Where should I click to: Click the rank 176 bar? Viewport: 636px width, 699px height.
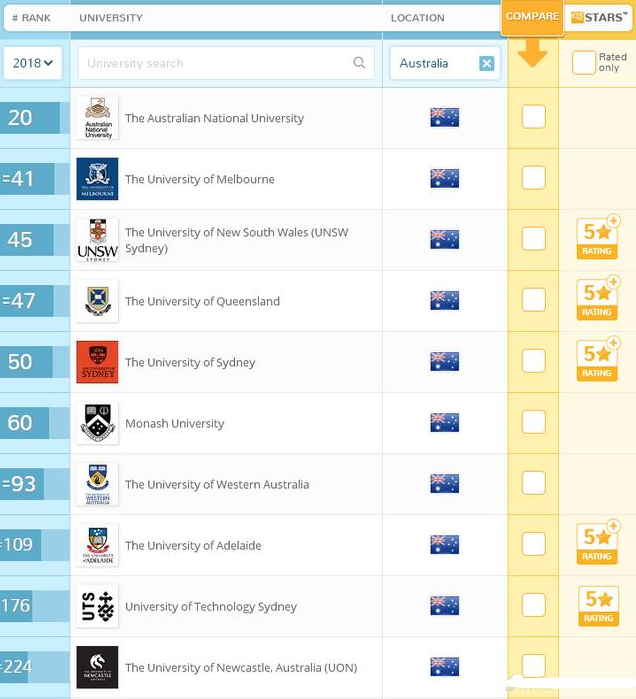[16, 606]
